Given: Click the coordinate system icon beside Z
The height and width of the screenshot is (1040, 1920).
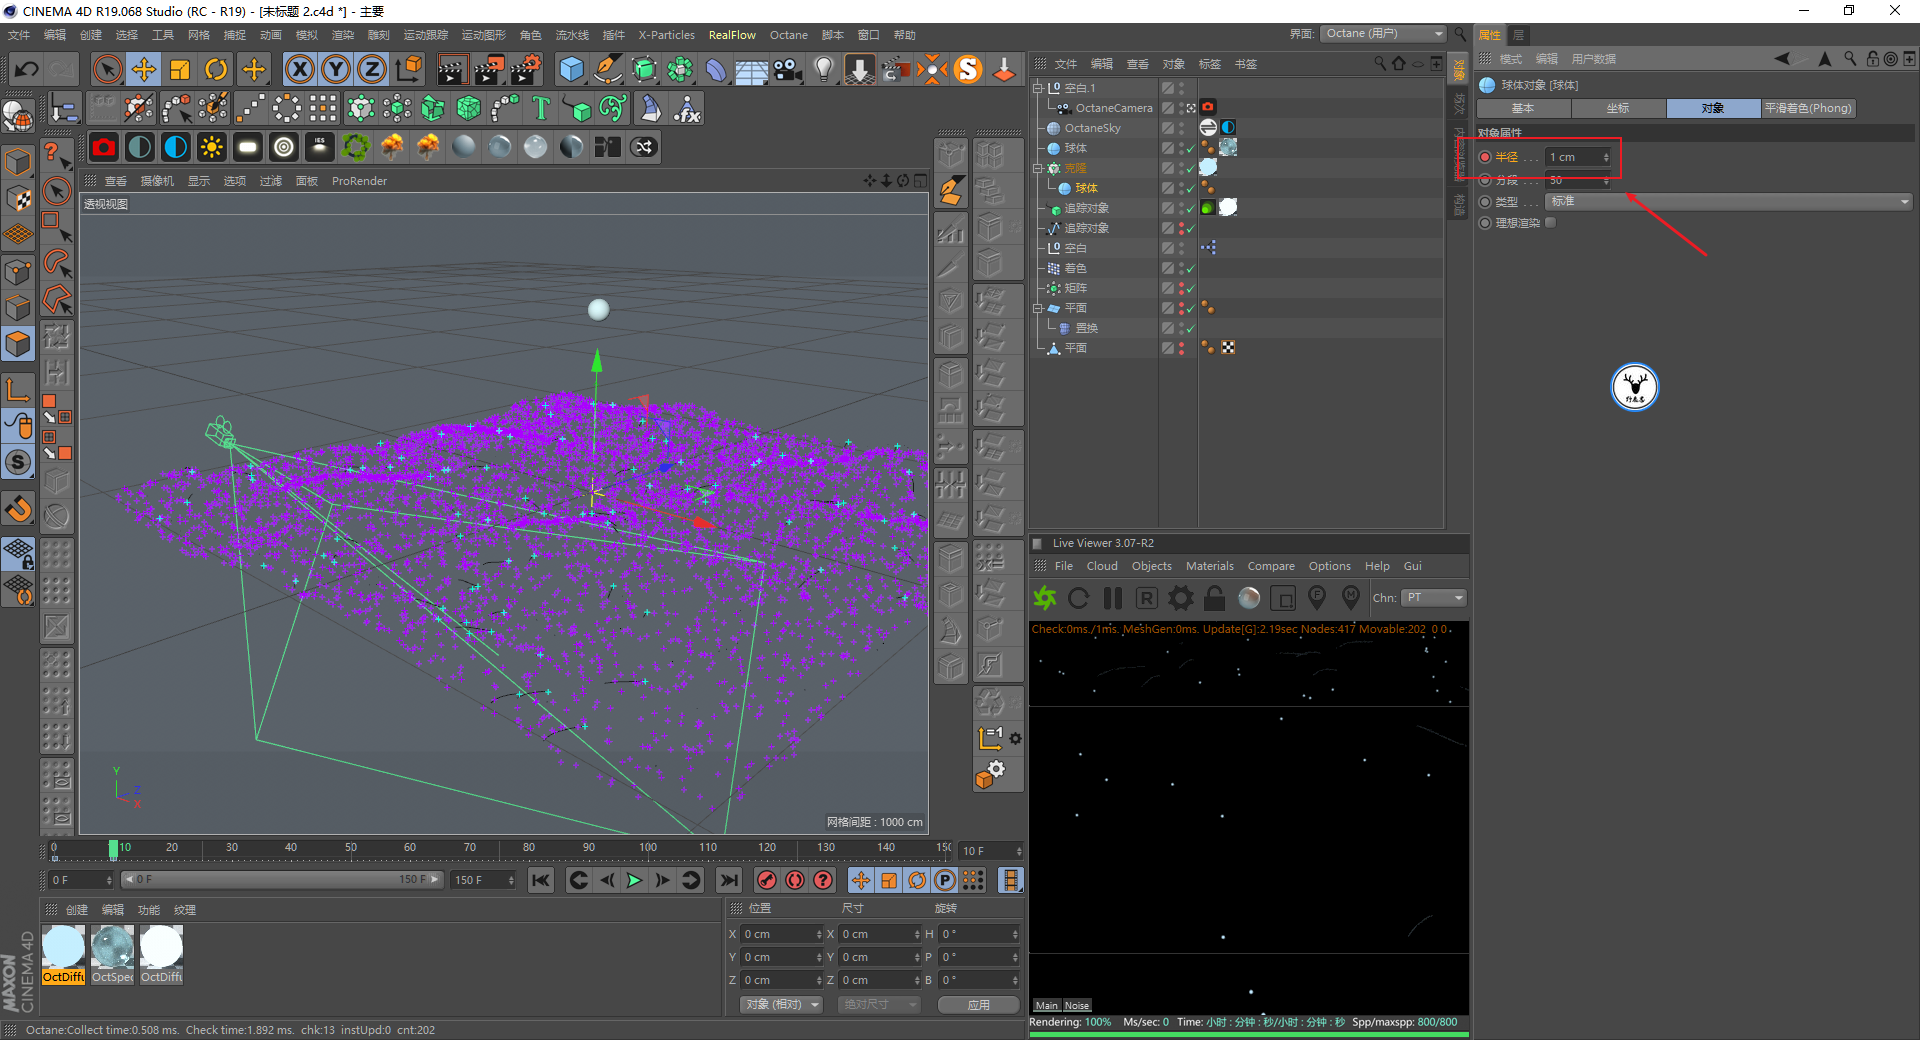Looking at the screenshot, I should click(409, 69).
